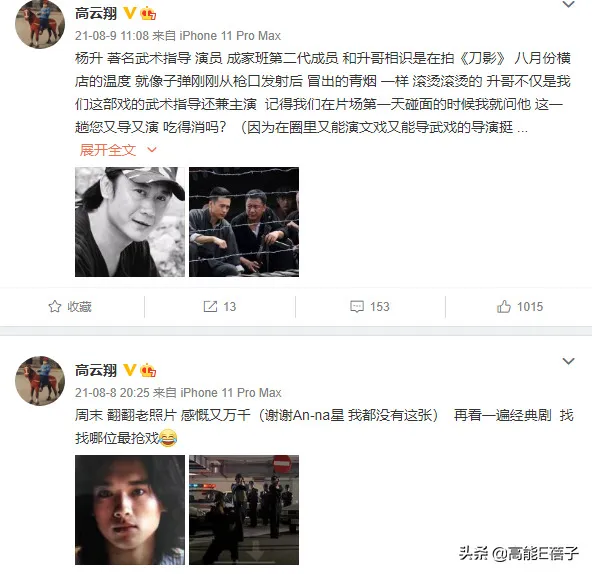Open the second post's profile avatar

[40, 381]
